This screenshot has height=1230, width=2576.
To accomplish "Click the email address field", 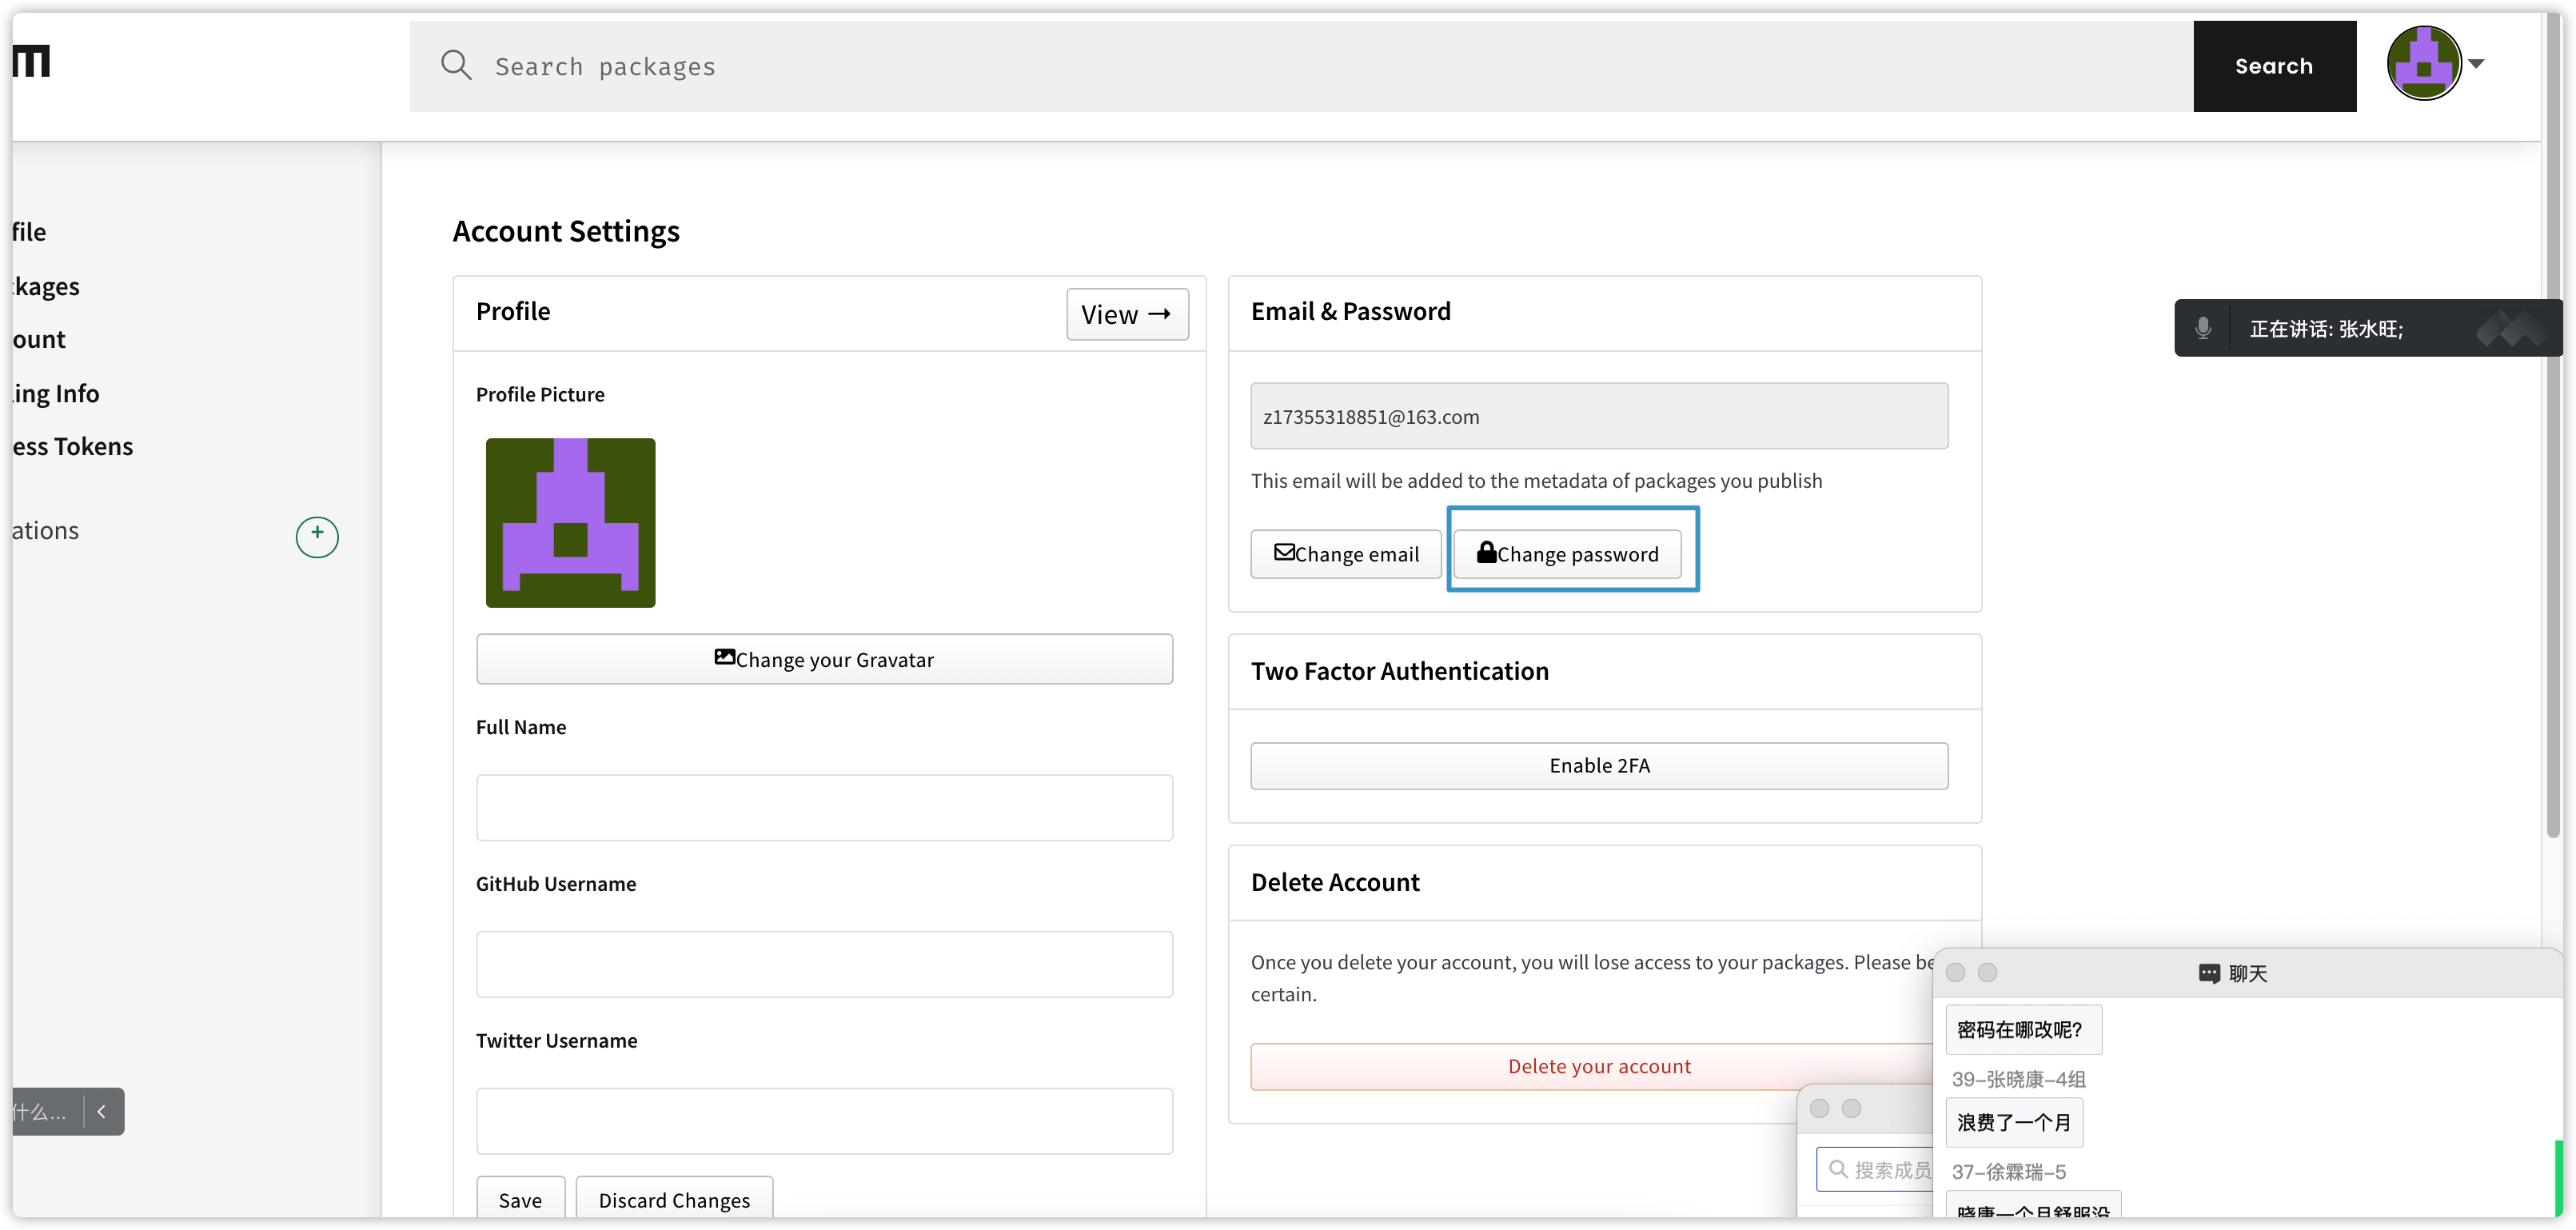I will click(1599, 416).
